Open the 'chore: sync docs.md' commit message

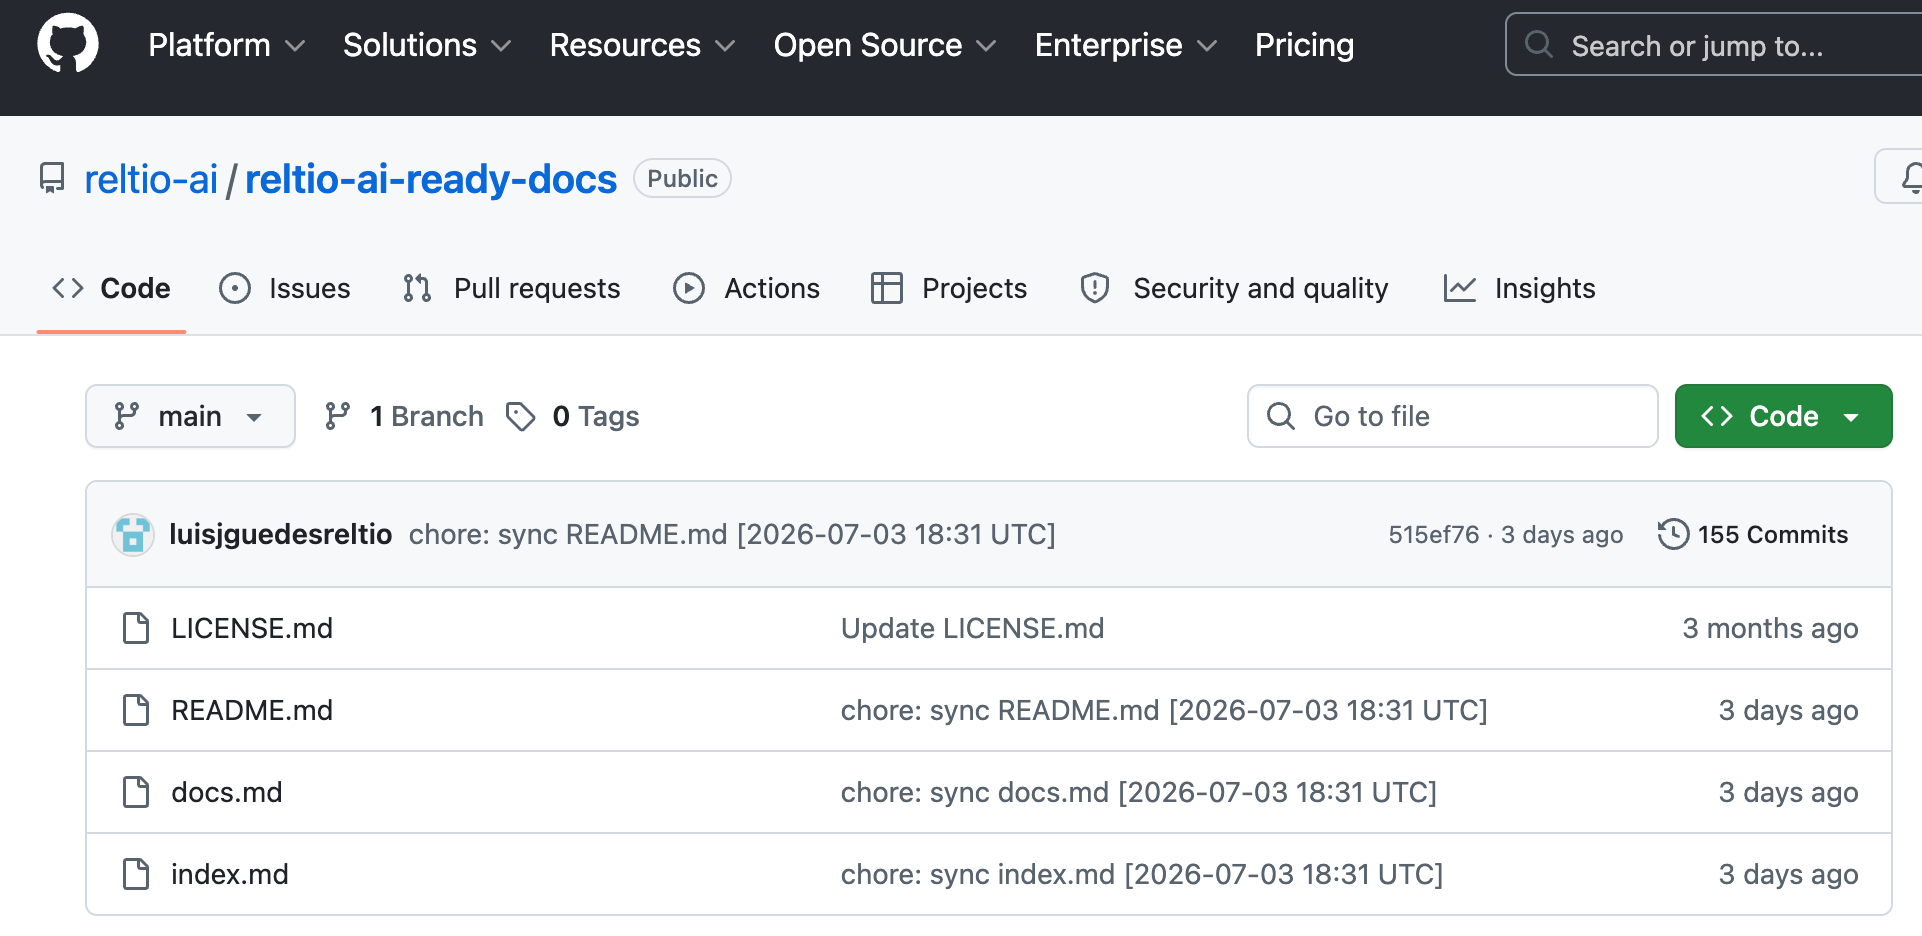click(1139, 792)
